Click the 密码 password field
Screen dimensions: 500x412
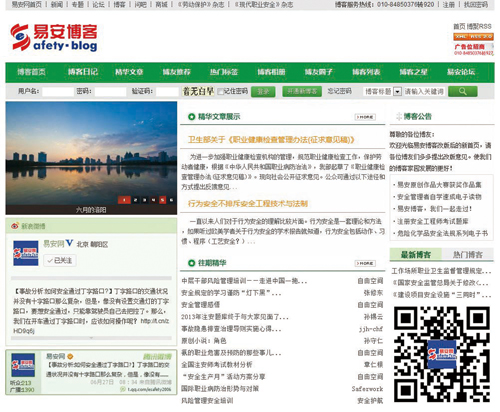tap(110, 91)
